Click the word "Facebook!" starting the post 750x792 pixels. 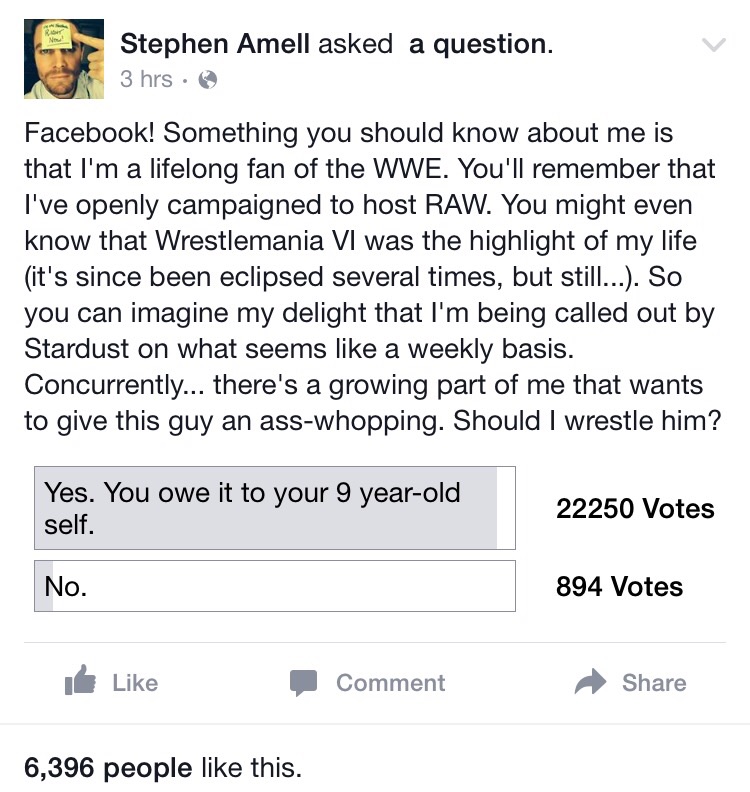click(x=81, y=133)
